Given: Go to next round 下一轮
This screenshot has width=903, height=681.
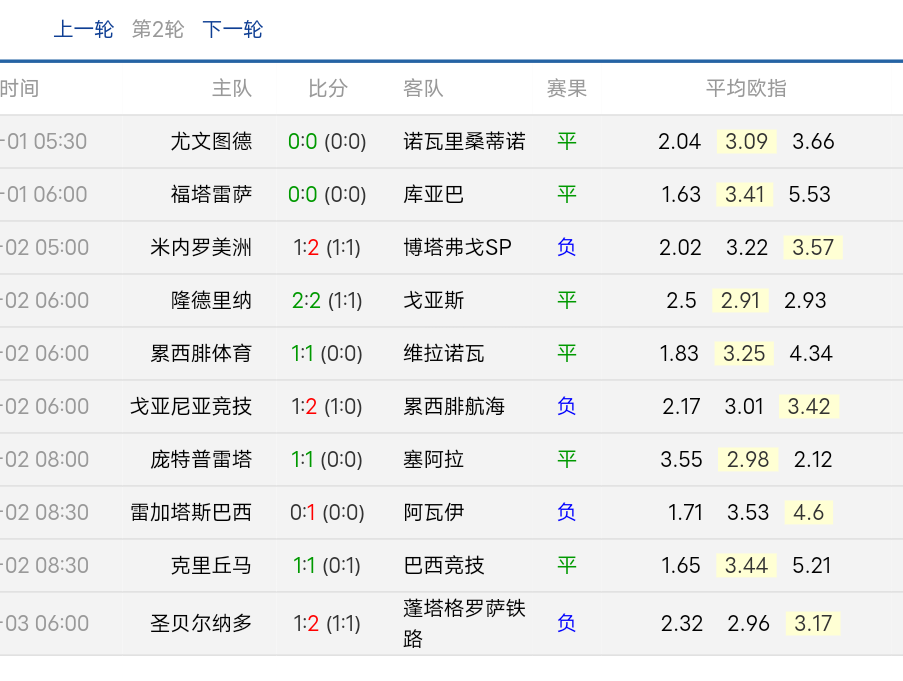Looking at the screenshot, I should [232, 30].
